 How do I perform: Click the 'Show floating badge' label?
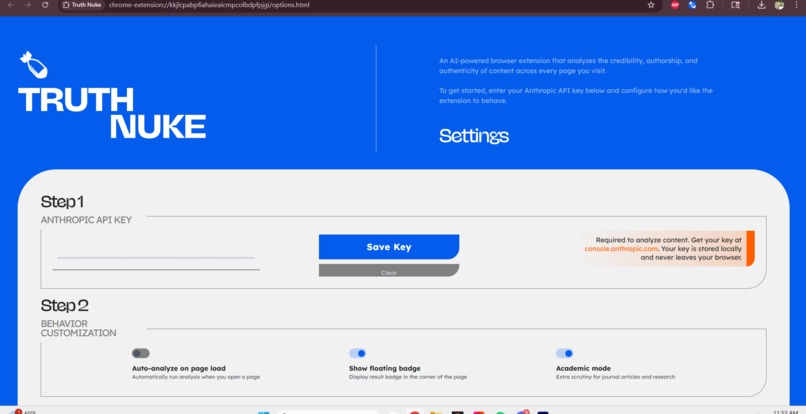tap(384, 368)
